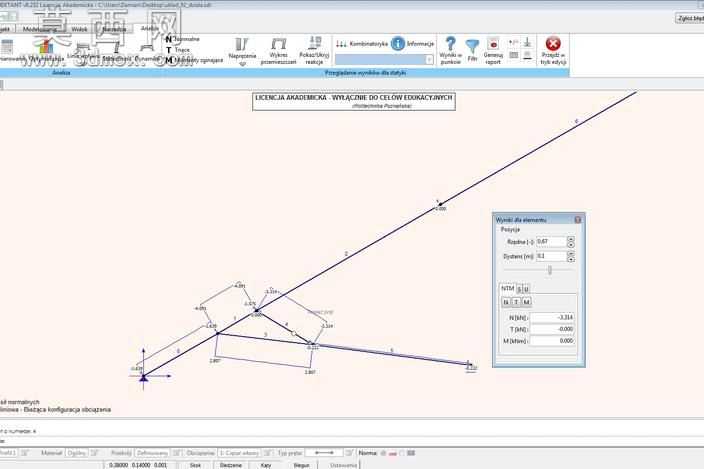Click the blue Informacje icon
704x469 pixels.
[x=398, y=44]
